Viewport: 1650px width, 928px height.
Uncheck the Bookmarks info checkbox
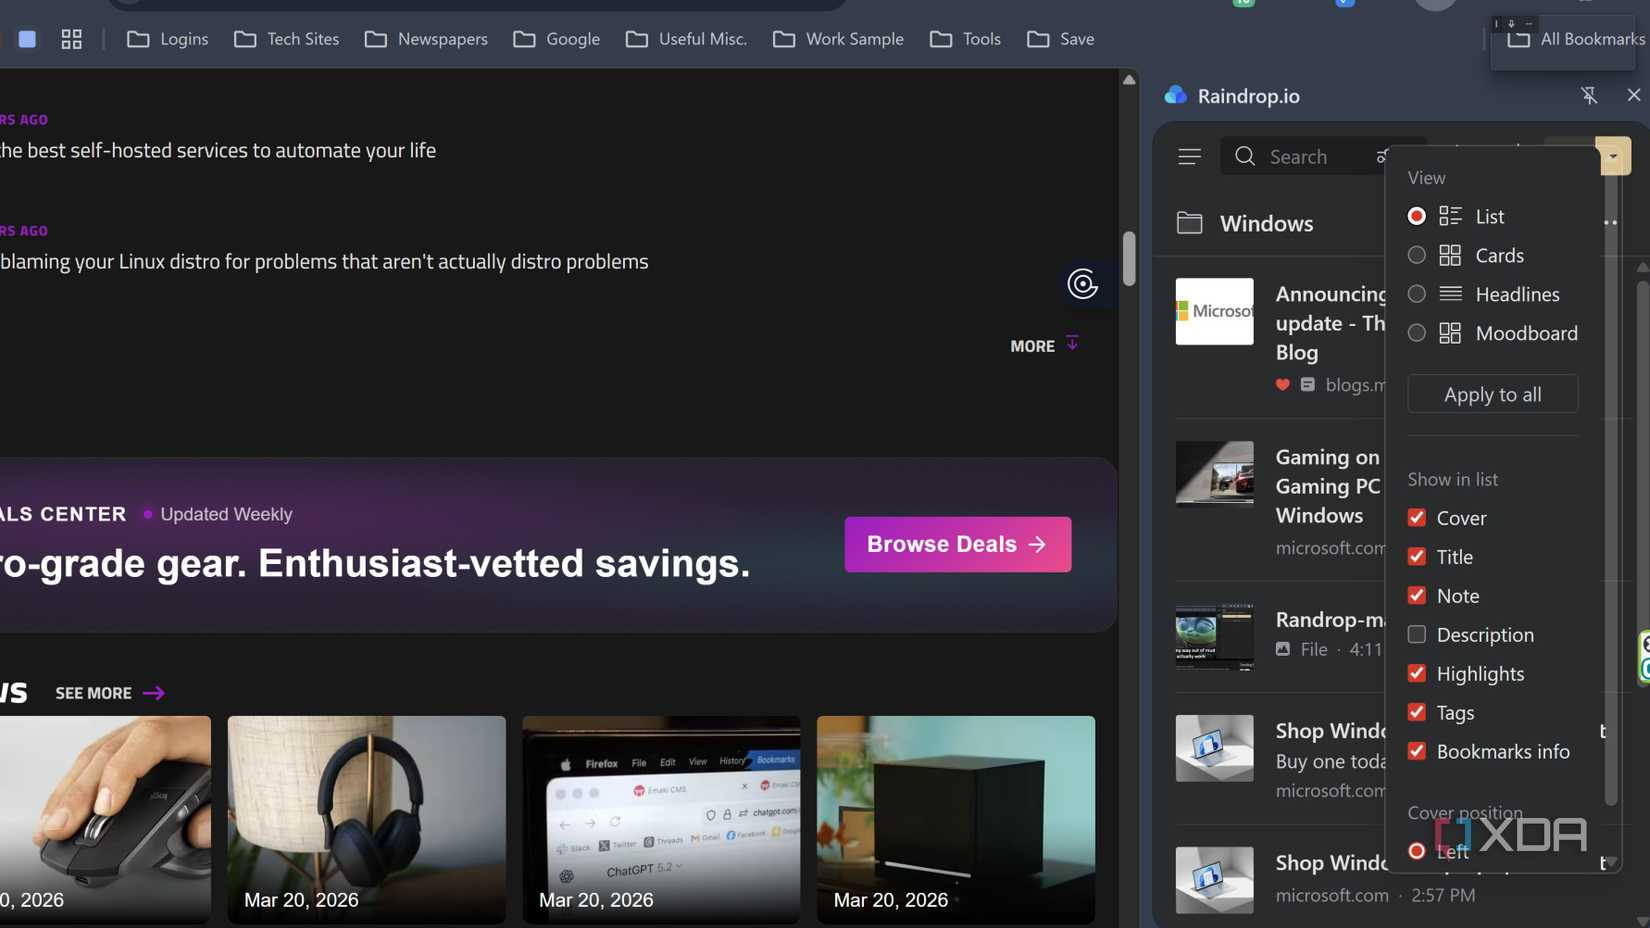(1416, 752)
